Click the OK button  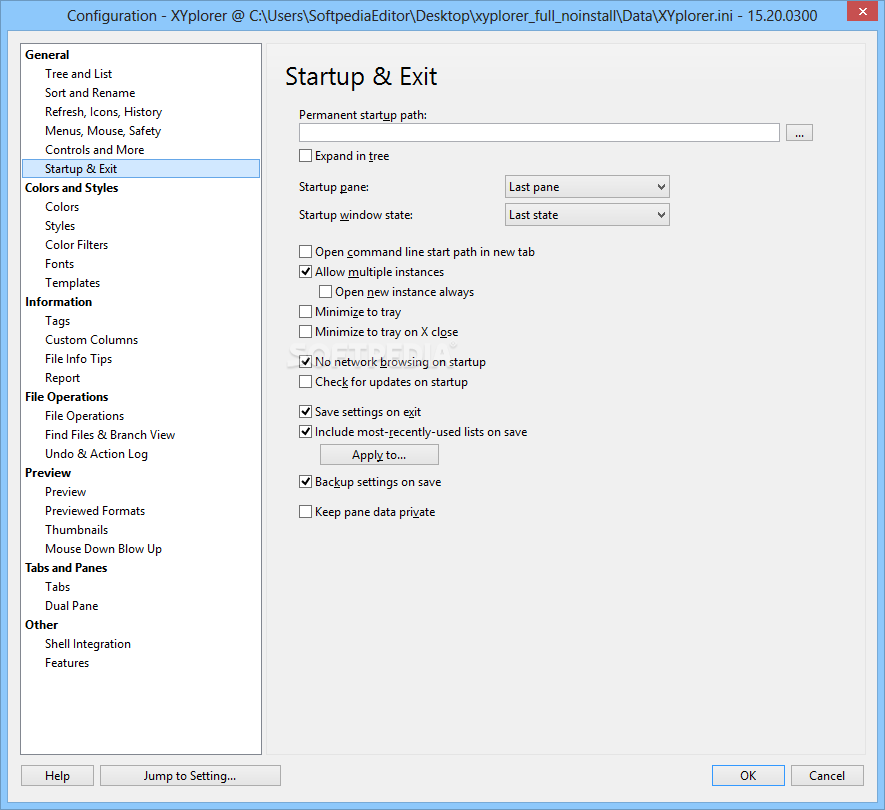tap(748, 776)
